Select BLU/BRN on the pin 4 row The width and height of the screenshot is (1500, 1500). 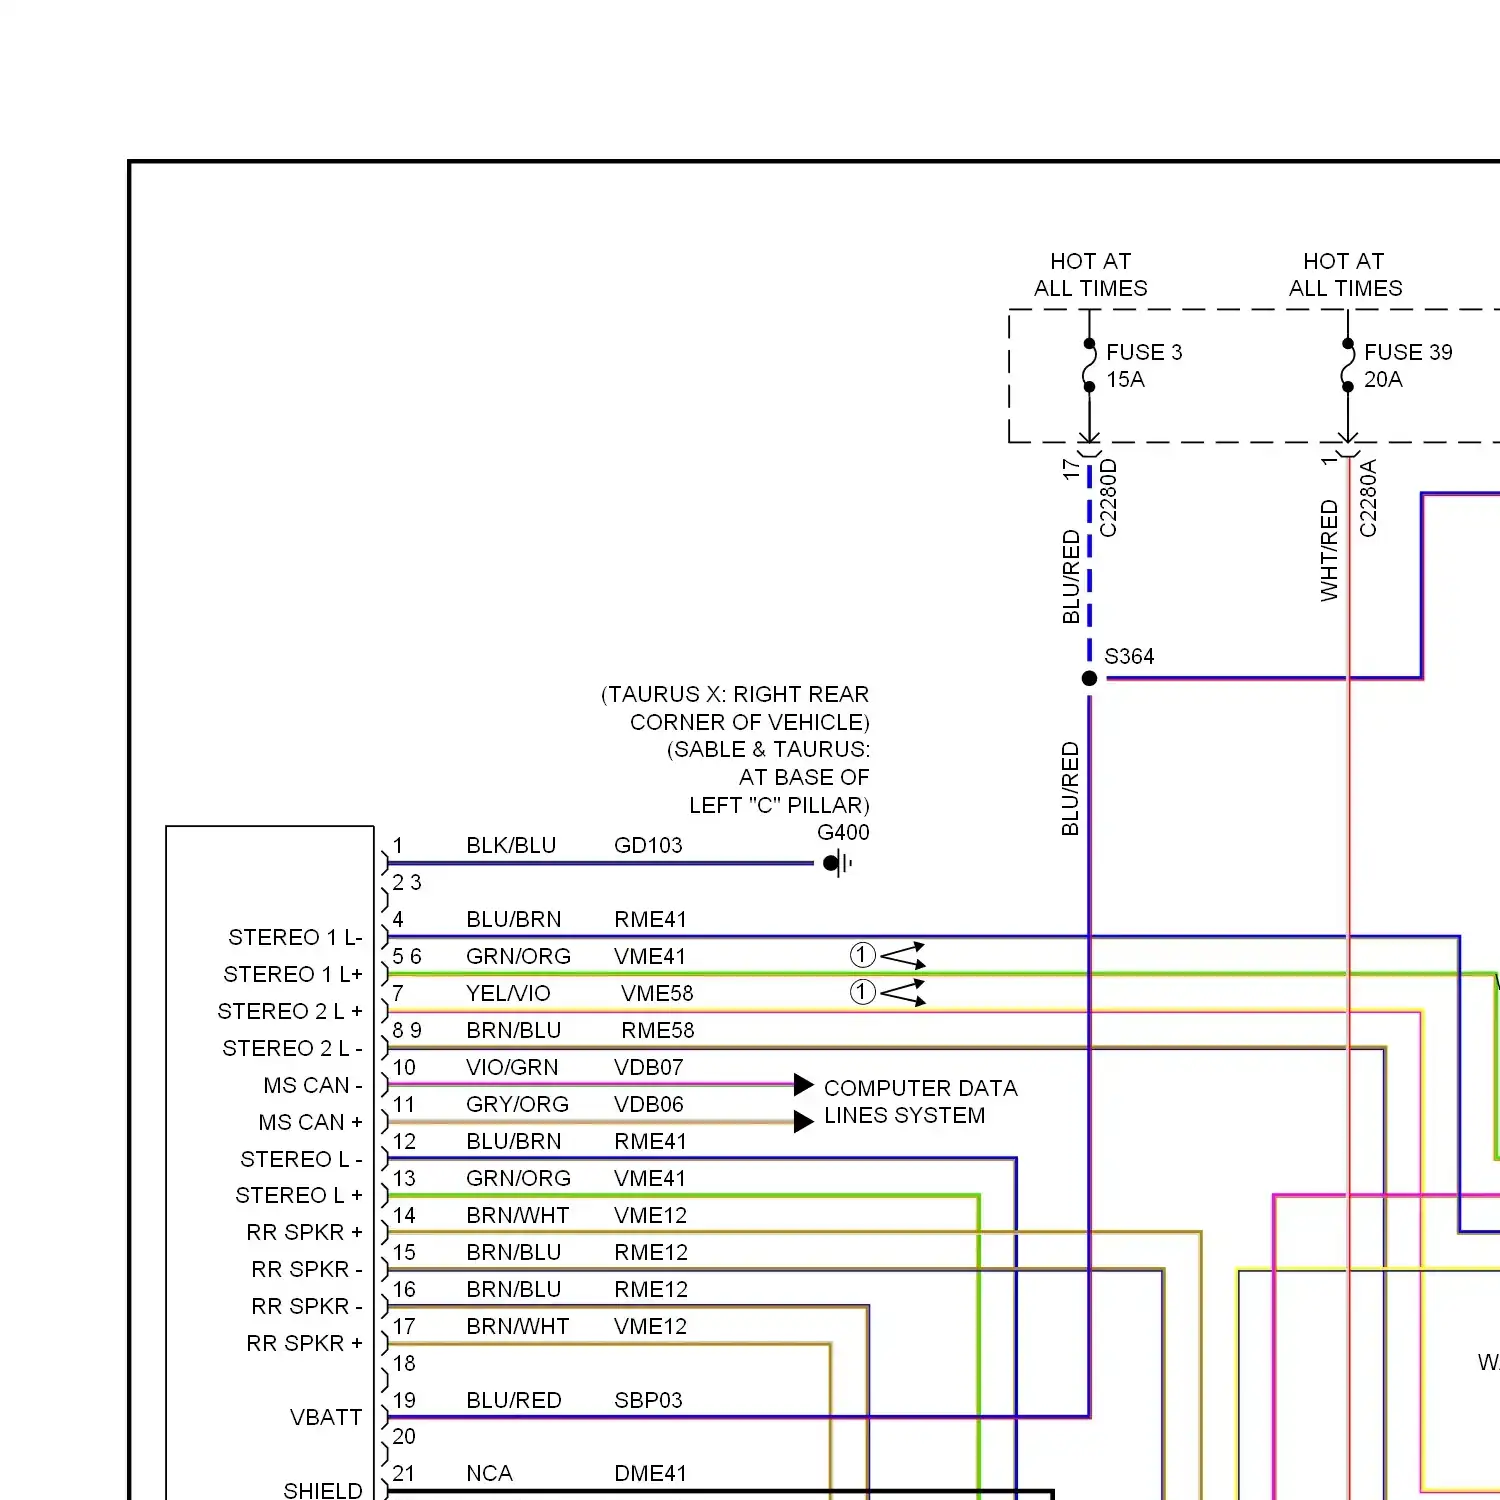(514, 919)
